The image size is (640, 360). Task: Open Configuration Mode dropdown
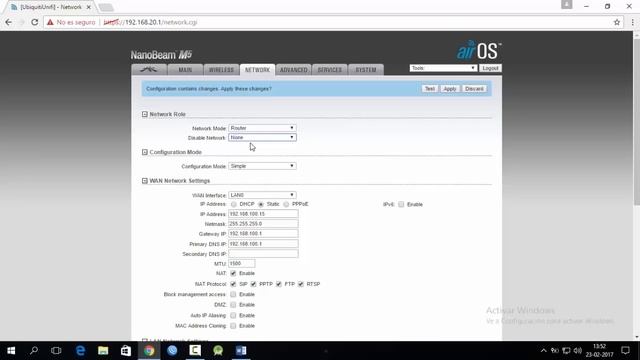point(262,166)
